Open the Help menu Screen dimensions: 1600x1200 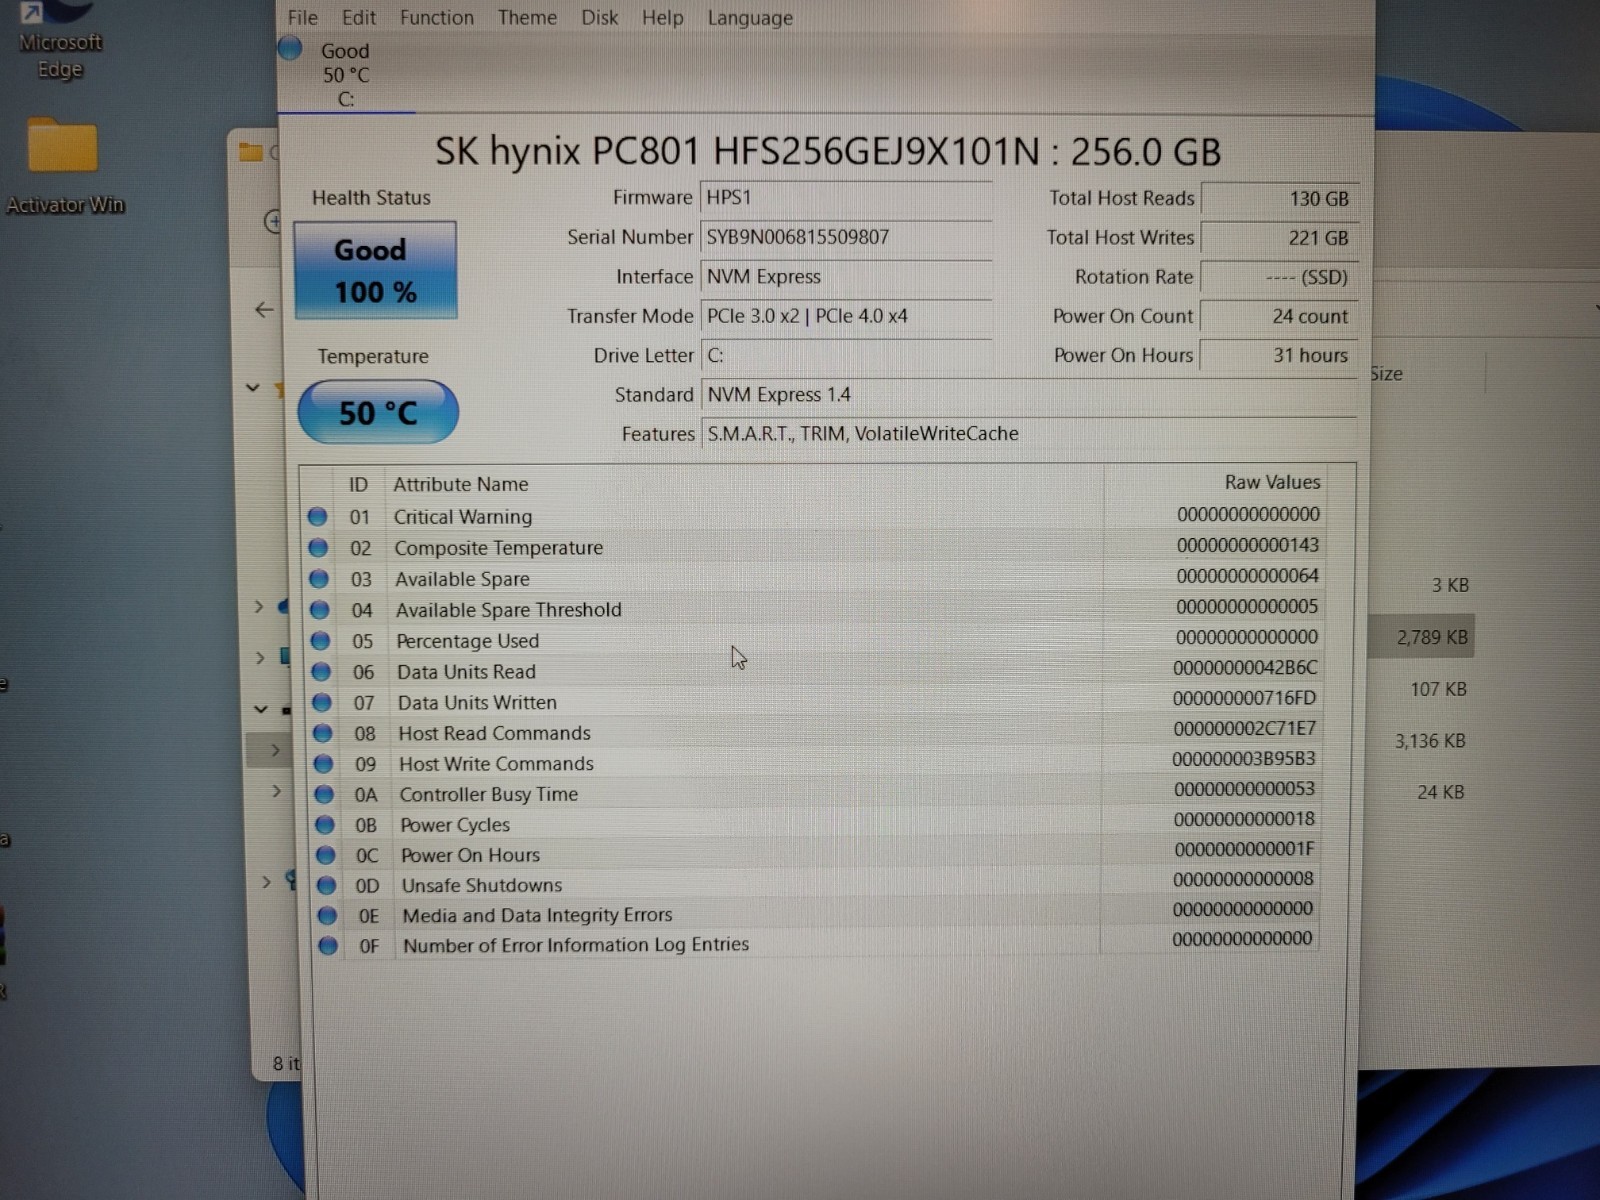[662, 18]
